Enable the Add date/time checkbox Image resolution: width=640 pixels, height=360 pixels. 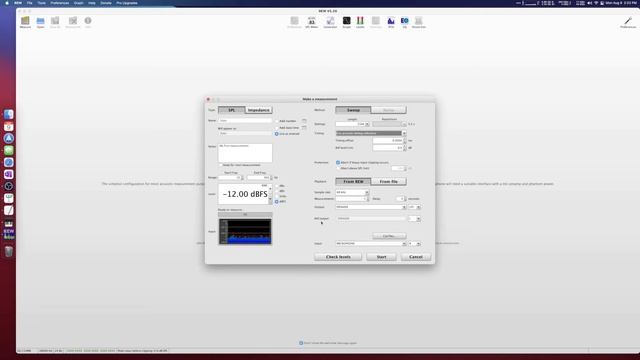click(277, 128)
